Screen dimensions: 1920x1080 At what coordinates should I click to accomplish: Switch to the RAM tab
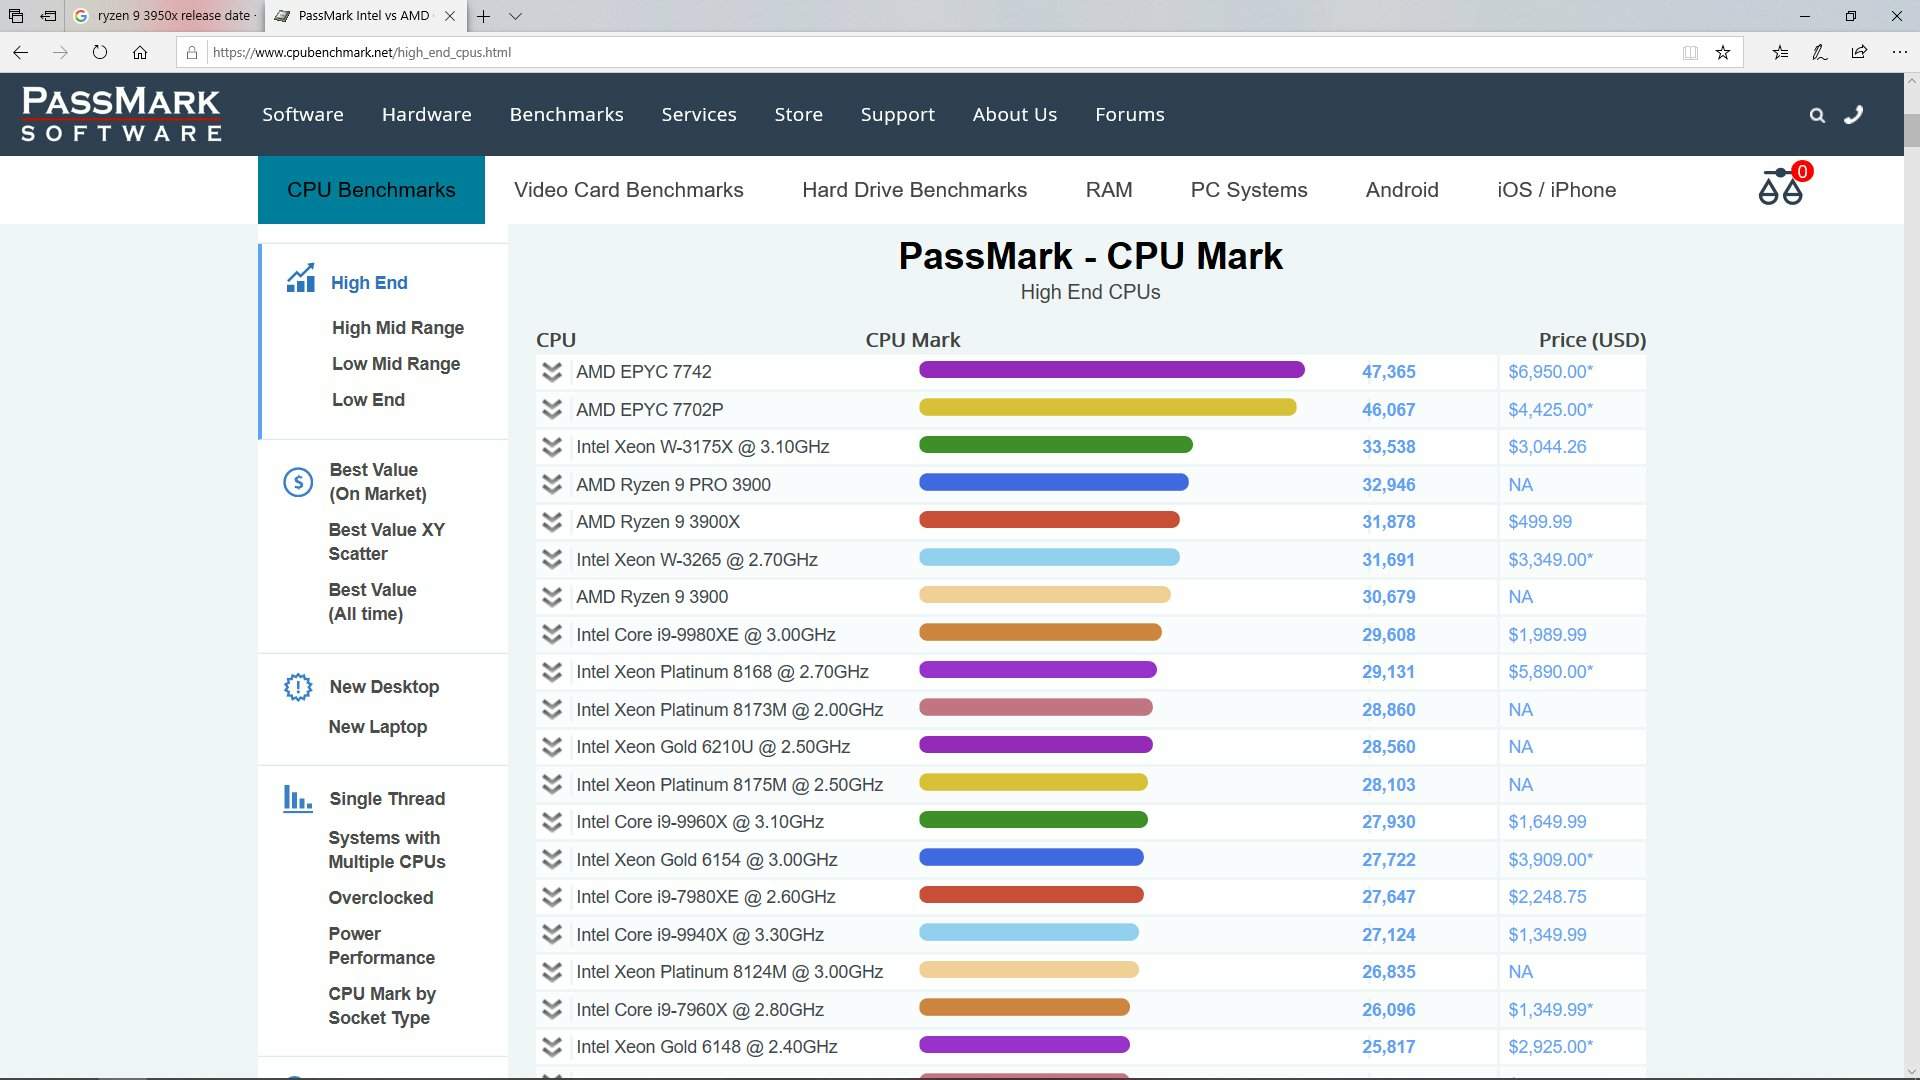click(1109, 190)
